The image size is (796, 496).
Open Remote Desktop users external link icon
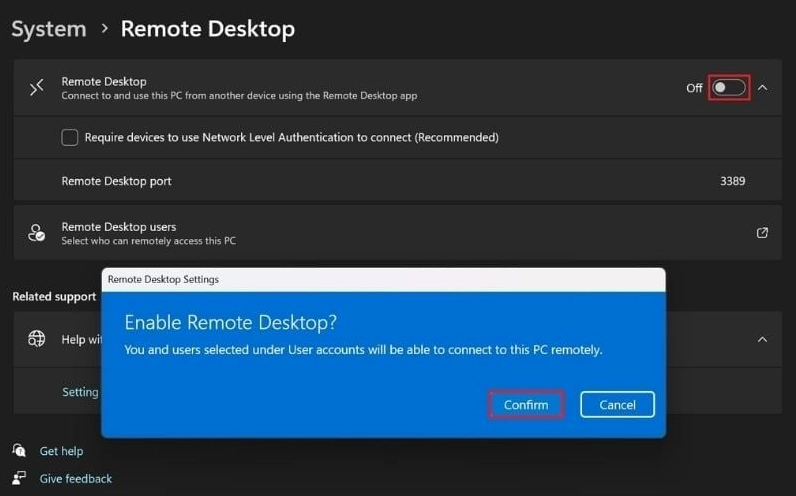(x=762, y=233)
